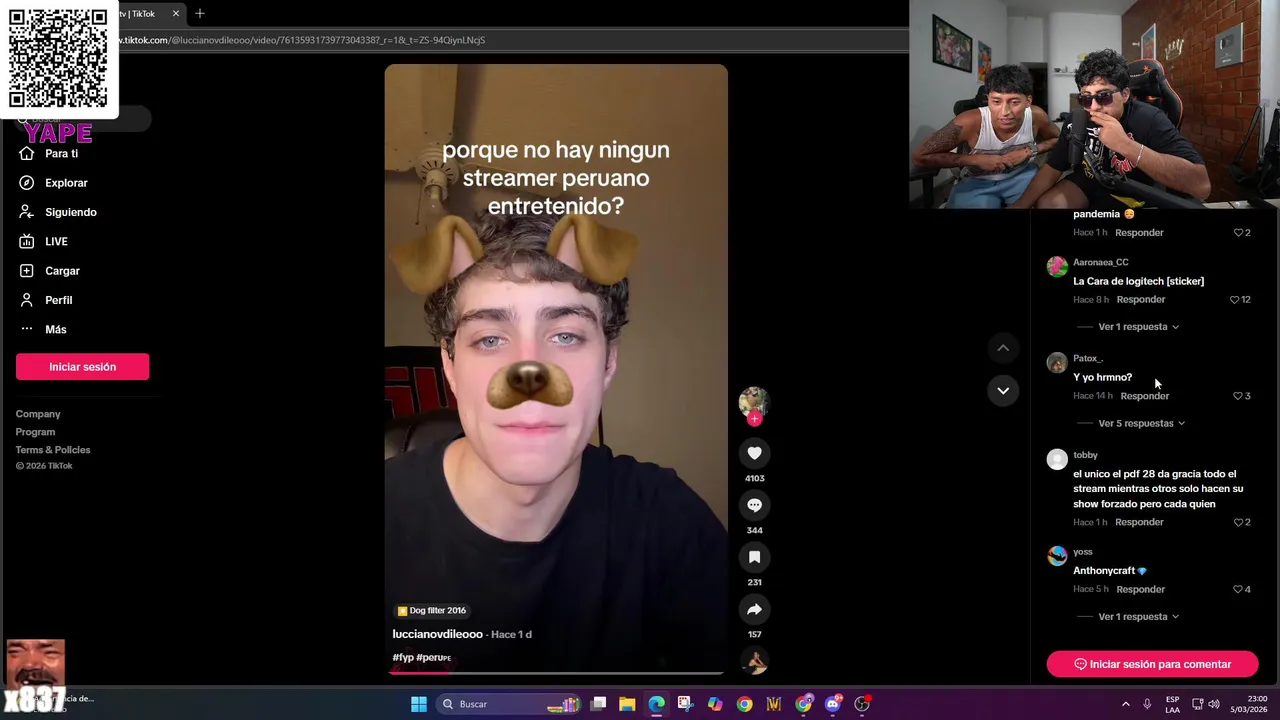Open a new browser tab
Viewport: 1280px width, 720px height.
(200, 14)
